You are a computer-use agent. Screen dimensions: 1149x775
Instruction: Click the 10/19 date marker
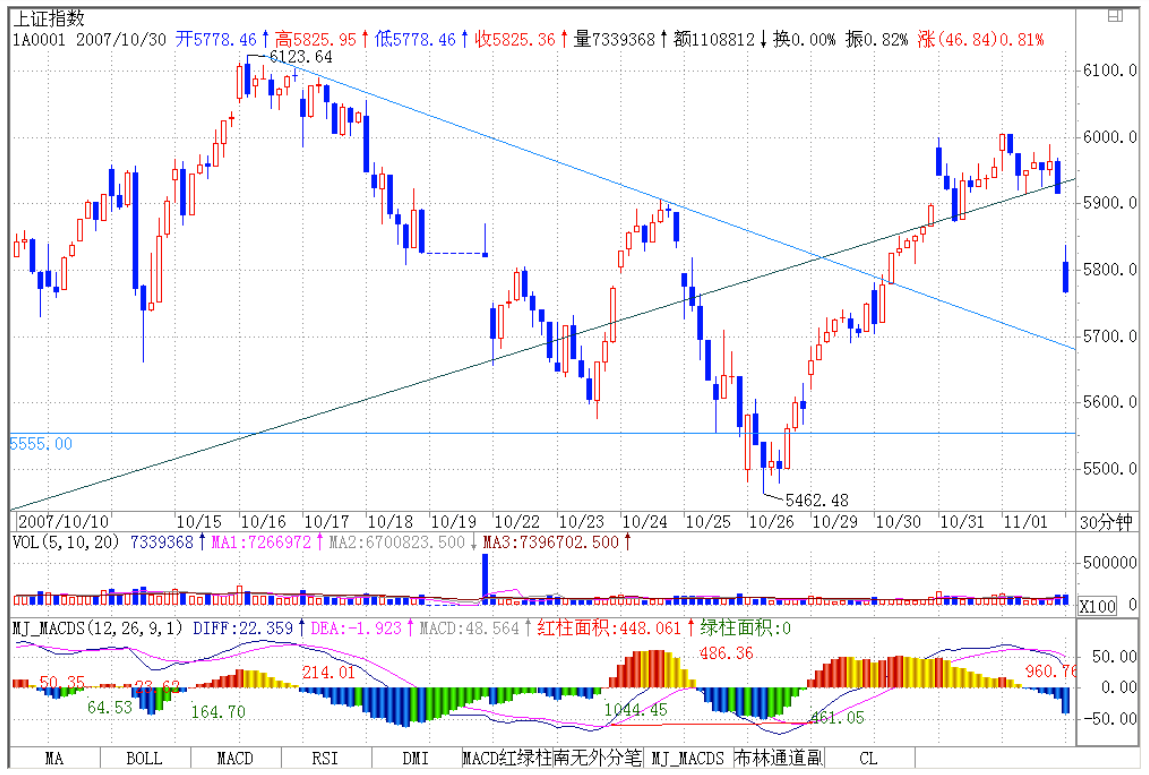pos(454,522)
